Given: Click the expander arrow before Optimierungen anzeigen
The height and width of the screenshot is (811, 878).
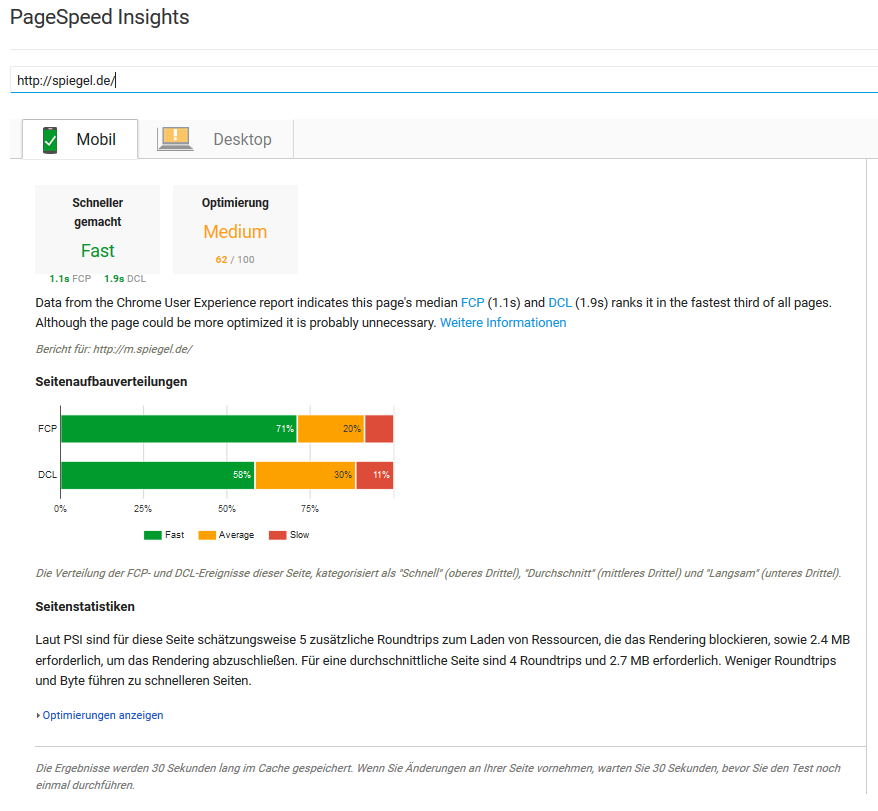Looking at the screenshot, I should click(37, 715).
